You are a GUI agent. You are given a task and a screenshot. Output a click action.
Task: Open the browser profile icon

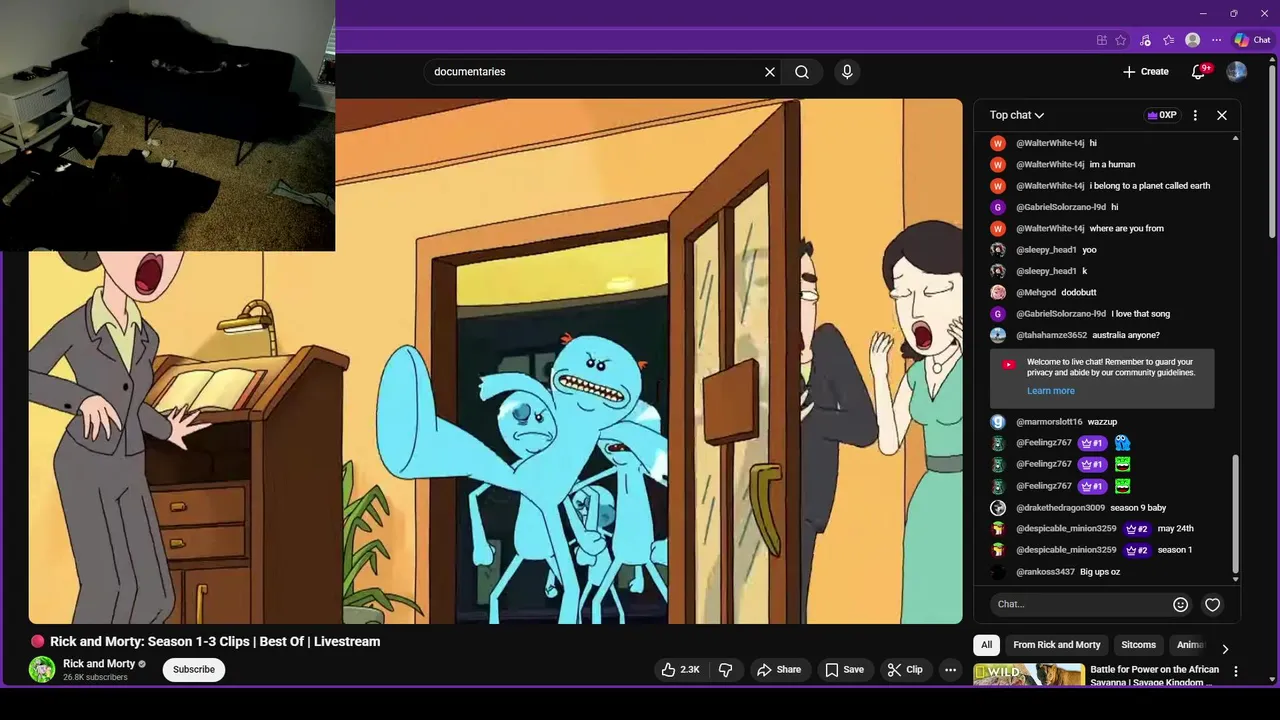click(1192, 40)
